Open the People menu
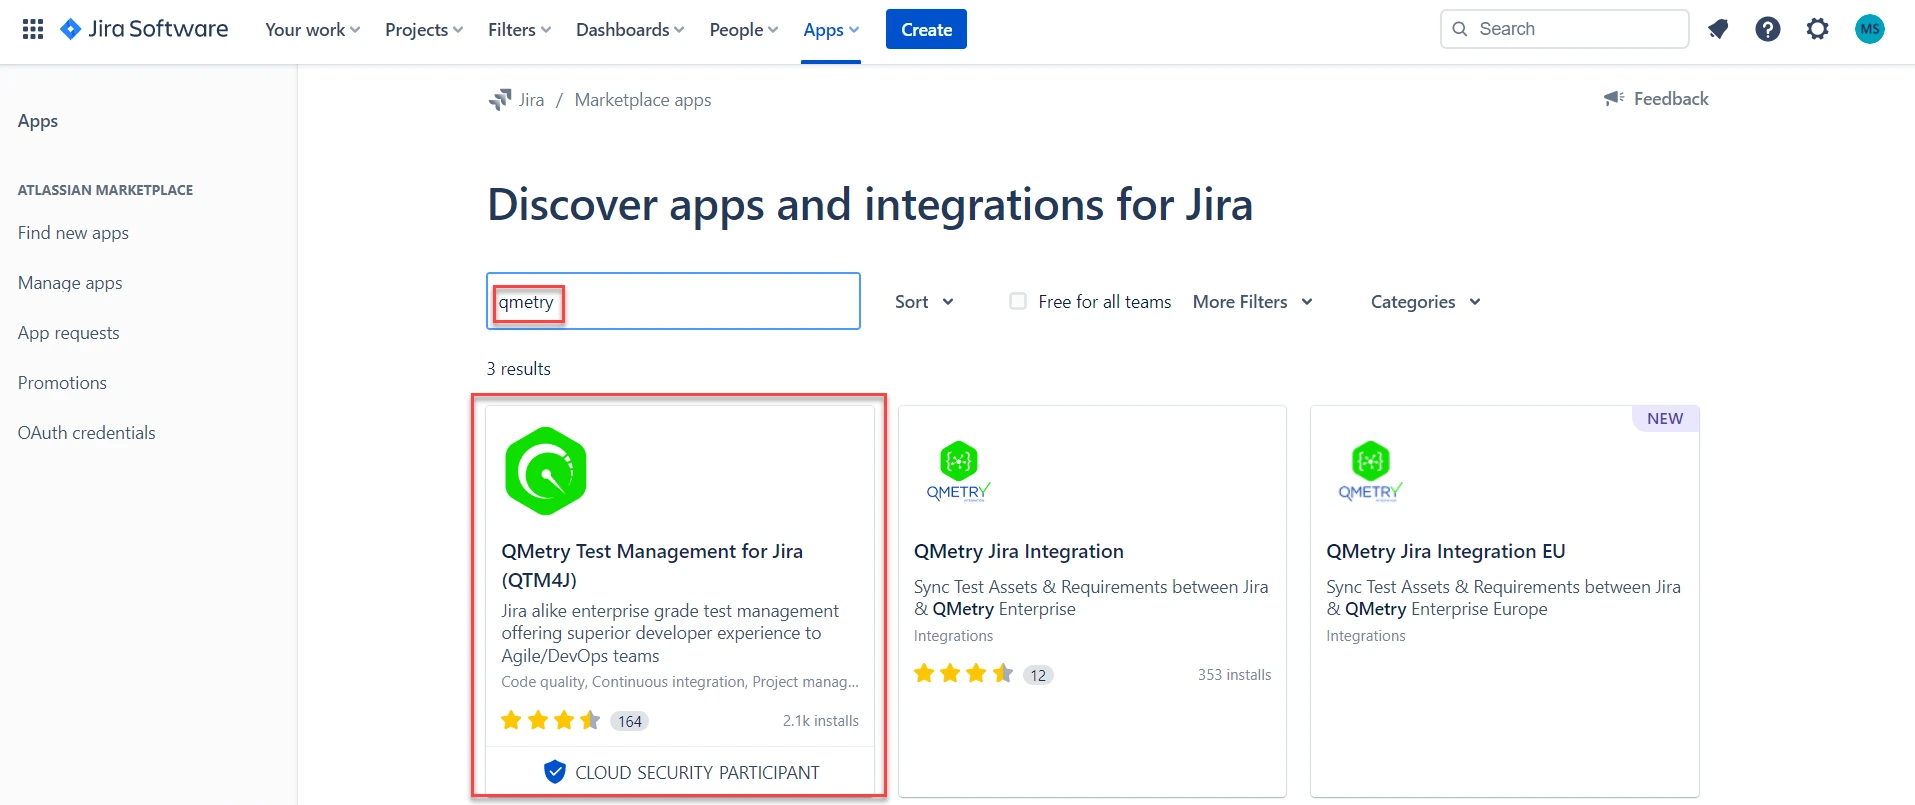 [x=743, y=30]
